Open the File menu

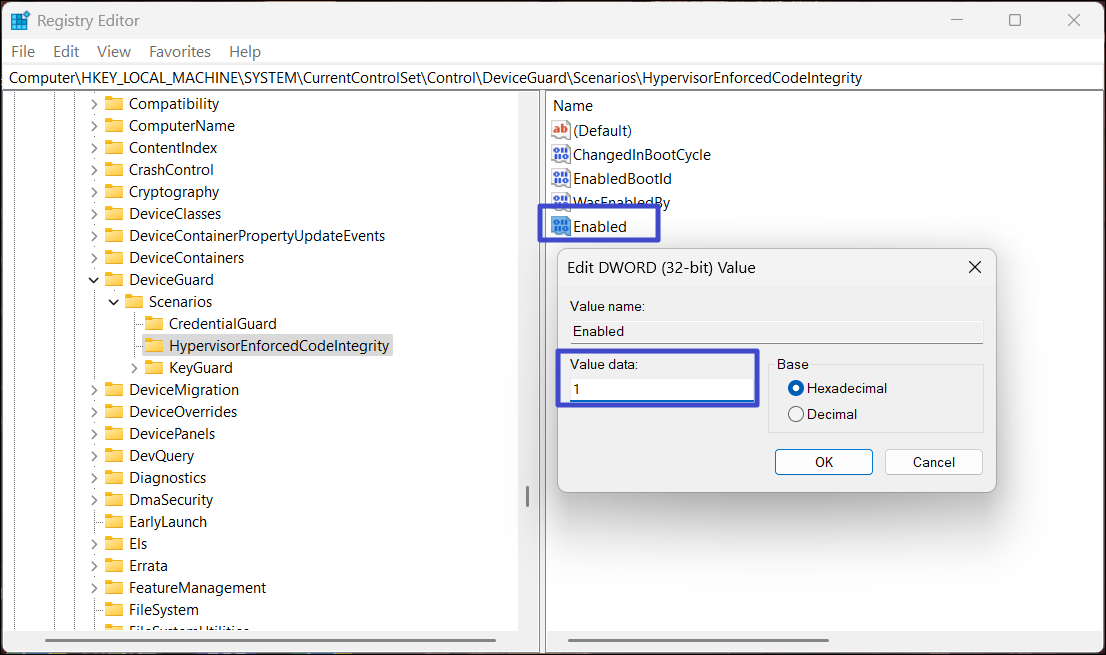pyautogui.click(x=23, y=51)
